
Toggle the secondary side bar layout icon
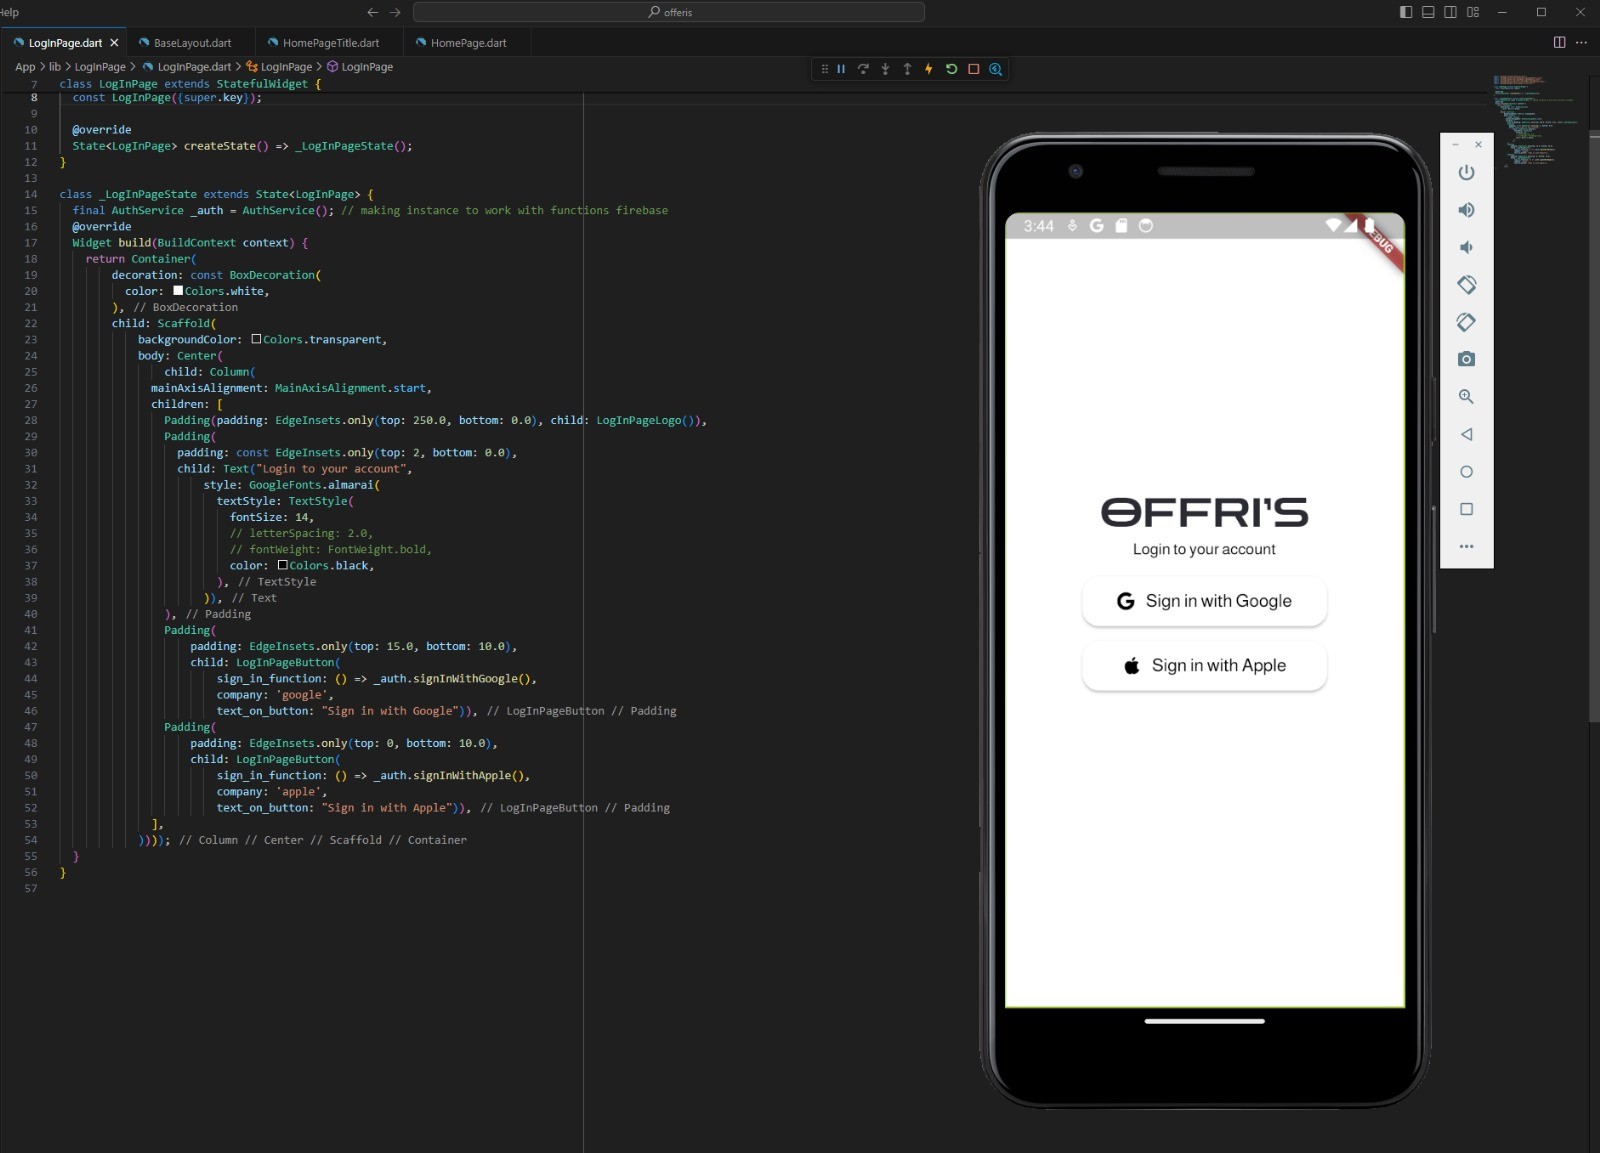pyautogui.click(x=1450, y=12)
